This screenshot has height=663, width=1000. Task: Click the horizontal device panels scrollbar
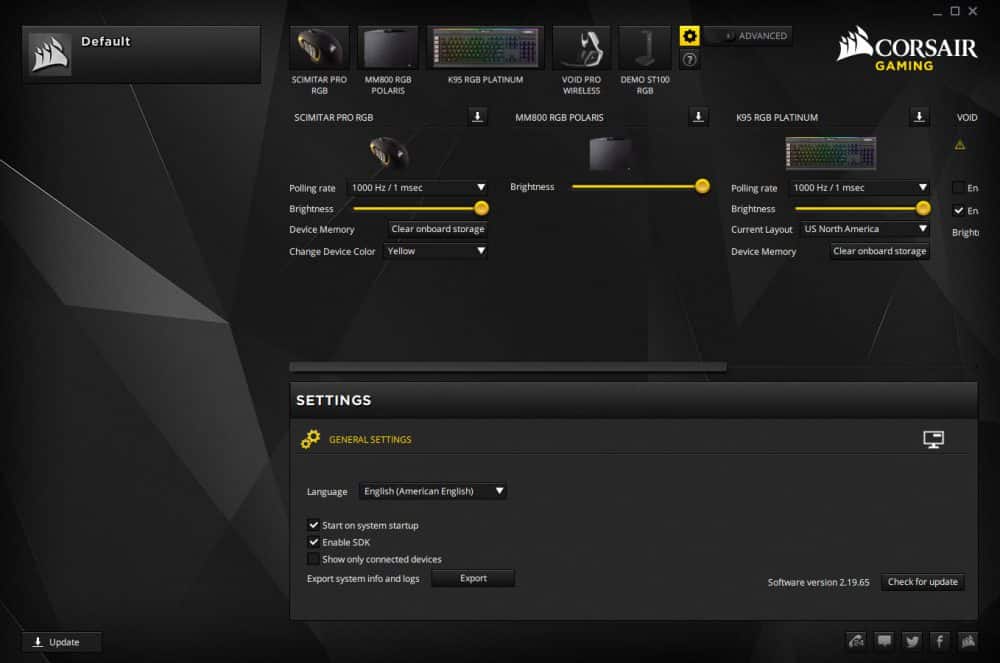pyautogui.click(x=508, y=367)
